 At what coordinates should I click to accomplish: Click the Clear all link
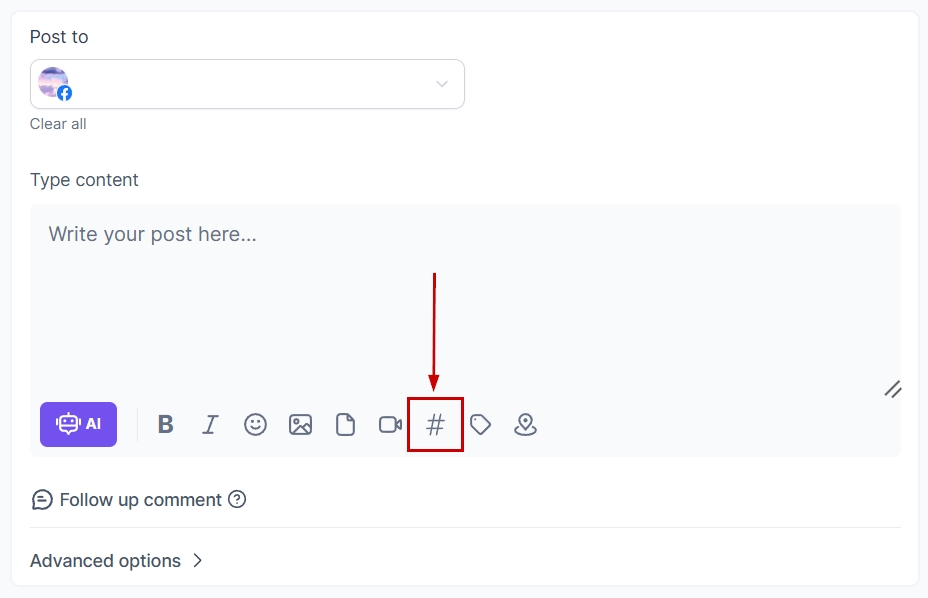pos(58,124)
